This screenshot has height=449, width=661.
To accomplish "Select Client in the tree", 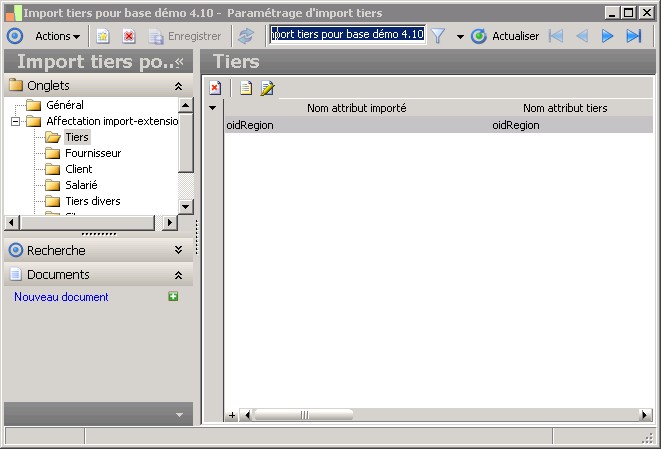I will (79, 169).
